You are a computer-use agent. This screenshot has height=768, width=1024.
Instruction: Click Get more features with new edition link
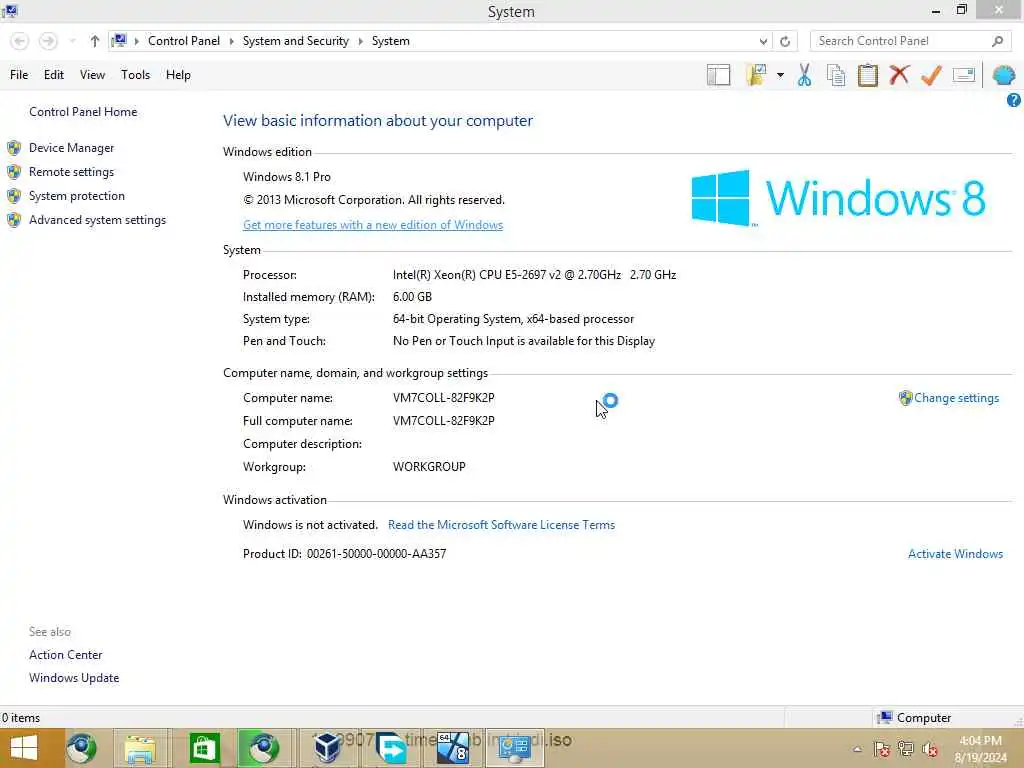373,225
